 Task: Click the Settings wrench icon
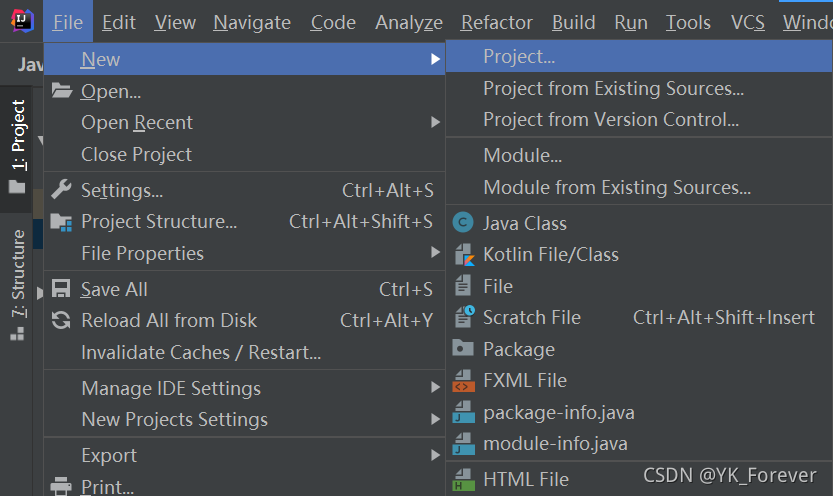(61, 190)
